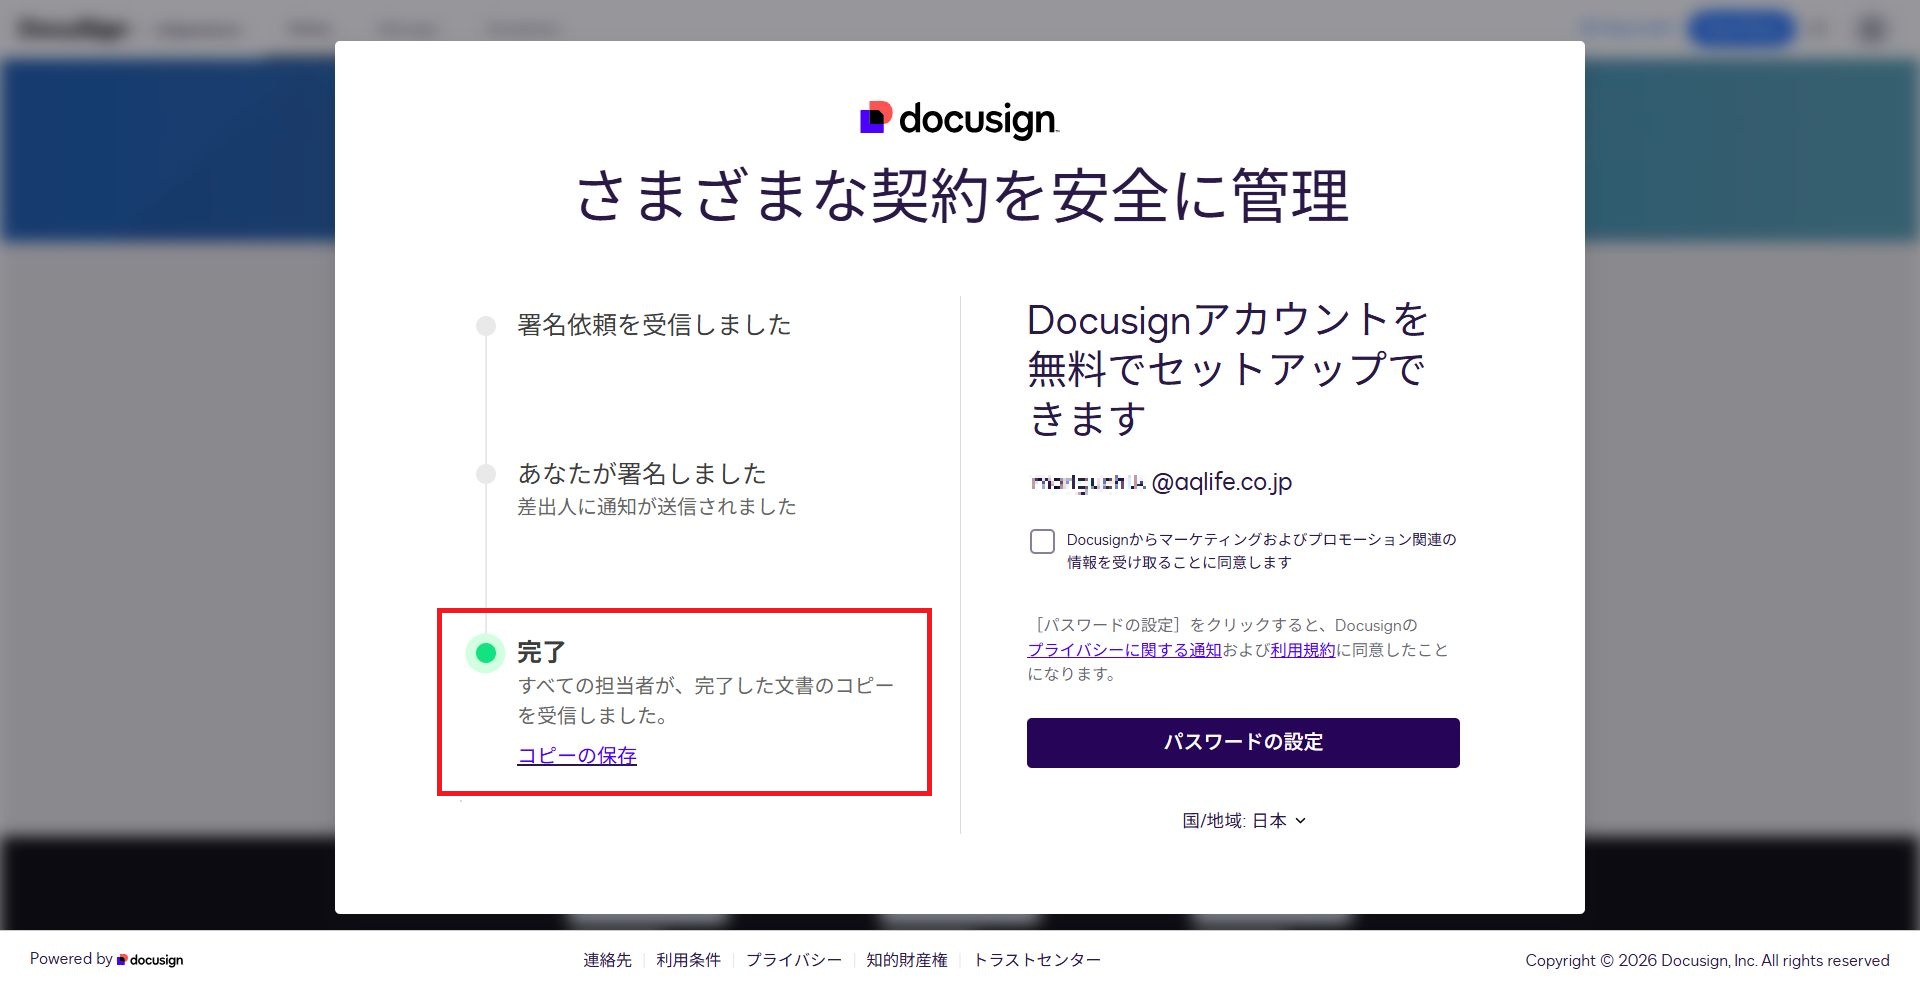Select 利用条件 in the footer
Screen dimensions: 1920x989
pos(688,960)
